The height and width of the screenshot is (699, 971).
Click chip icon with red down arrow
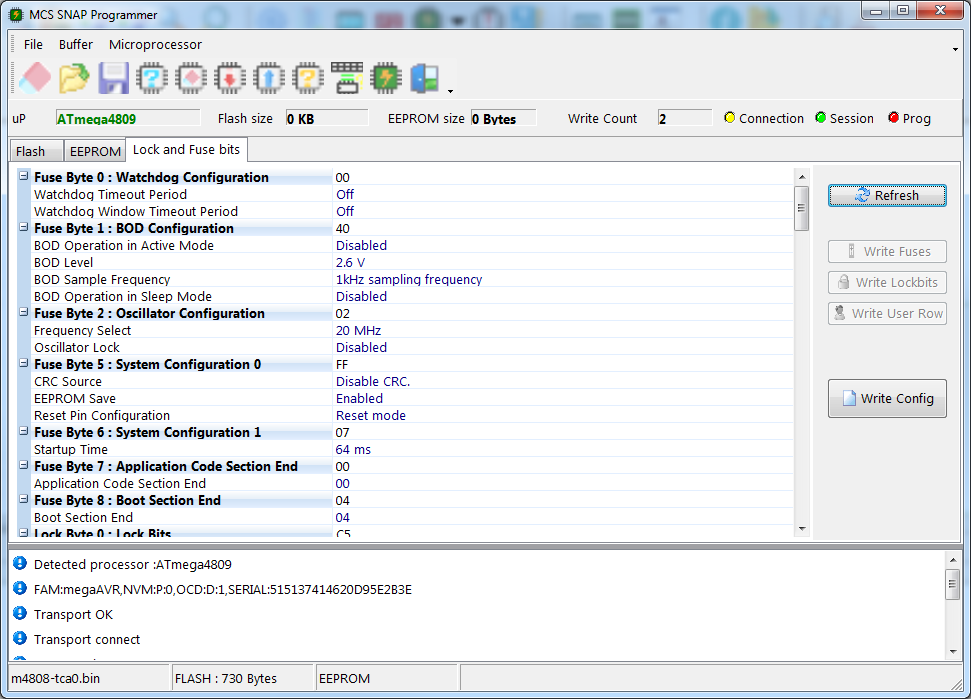[x=230, y=78]
